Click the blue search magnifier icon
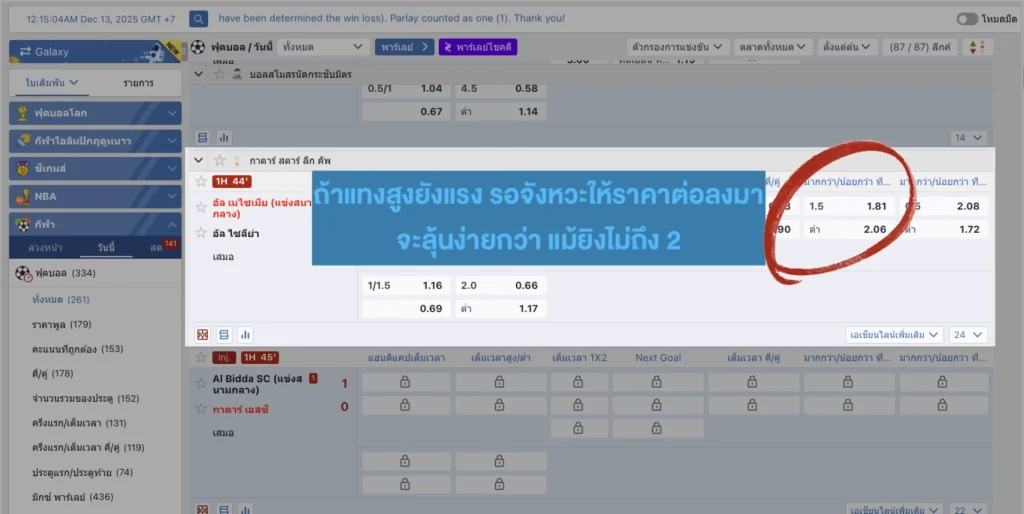 tap(199, 19)
